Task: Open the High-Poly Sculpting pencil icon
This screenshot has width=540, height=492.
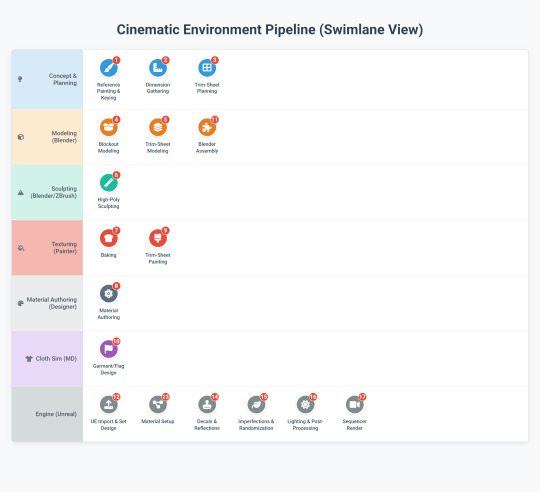Action: (108, 182)
